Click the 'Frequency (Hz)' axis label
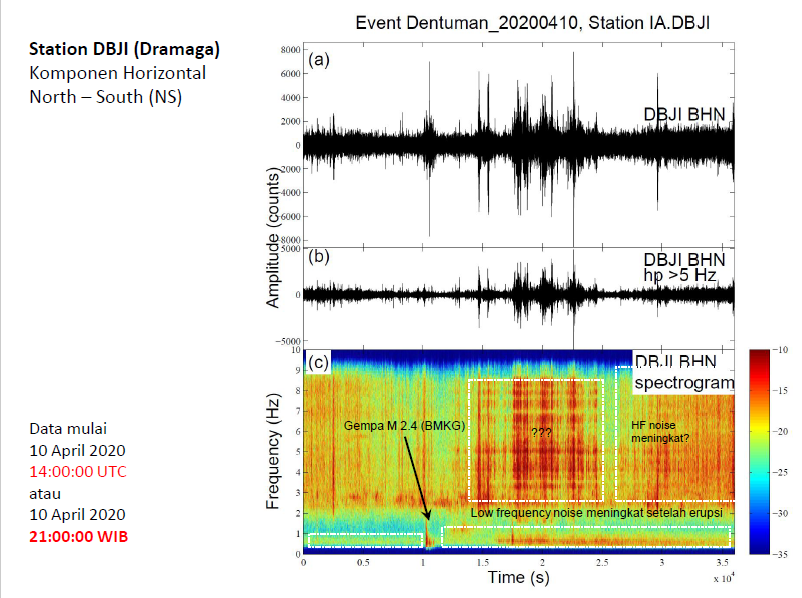 [273, 451]
